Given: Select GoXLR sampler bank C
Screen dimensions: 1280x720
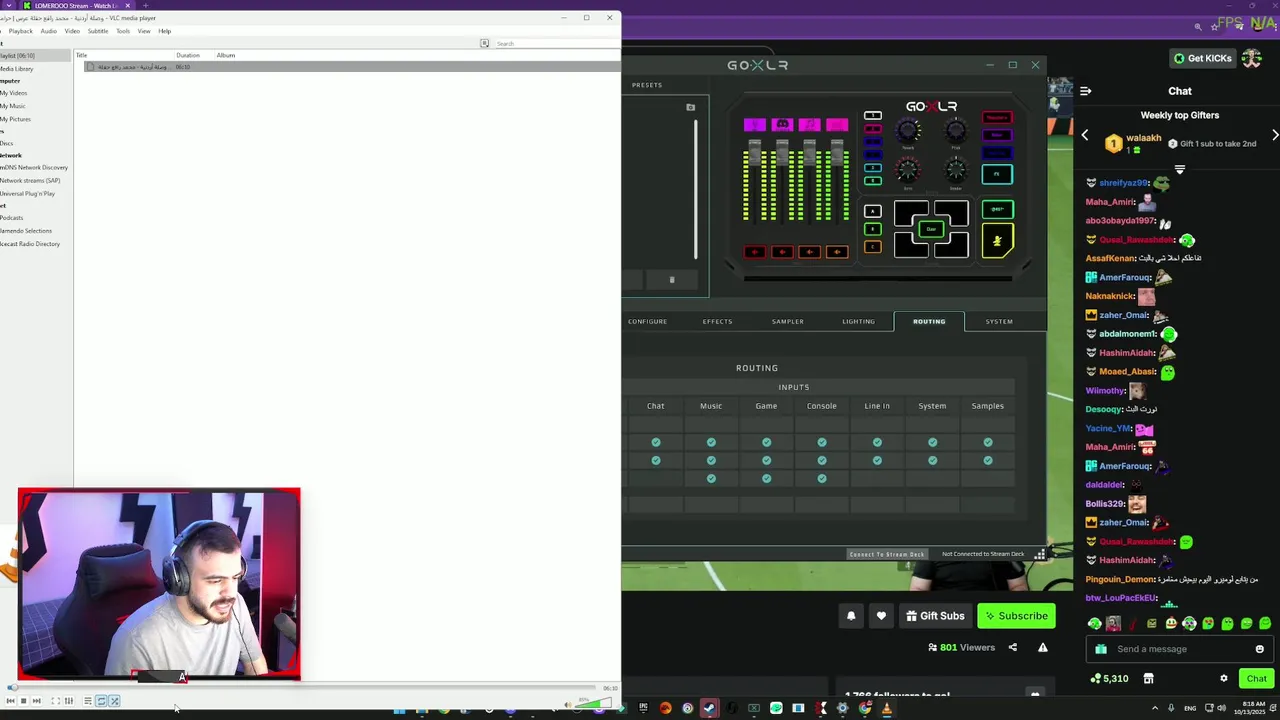Looking at the screenshot, I should 873,246.
